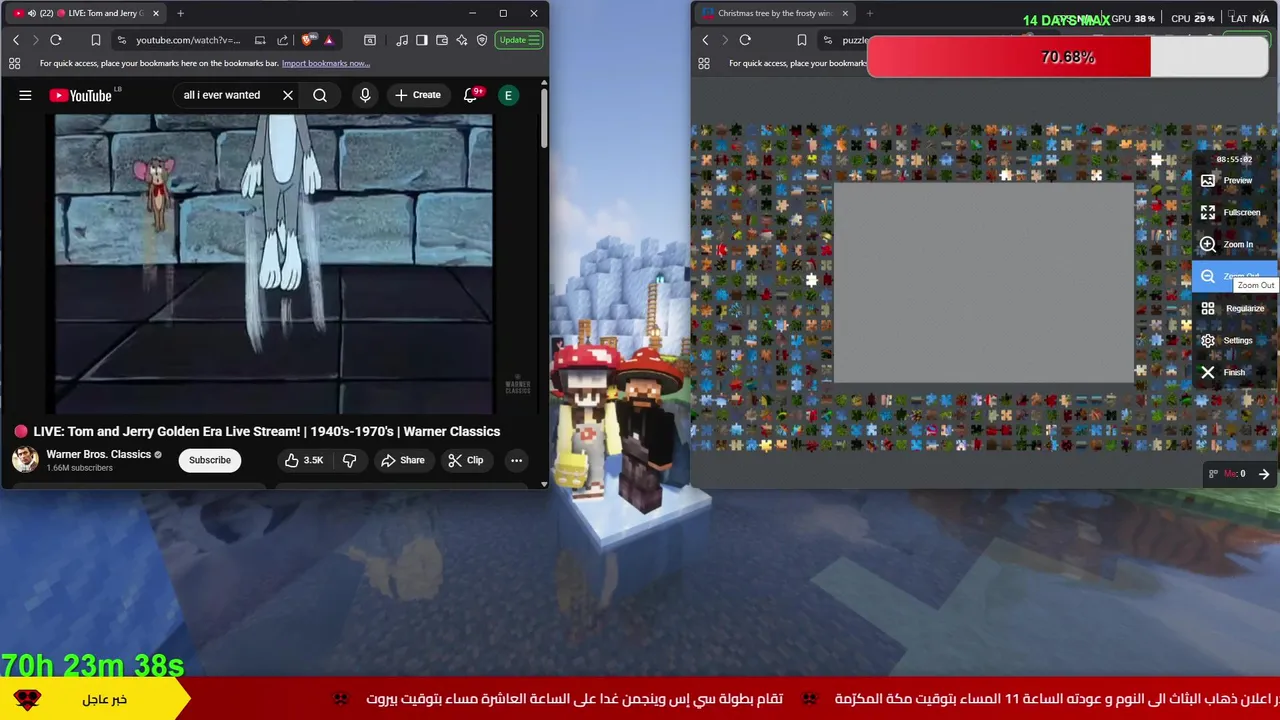Reload the YouTube page
The height and width of the screenshot is (720, 1280).
pos(56,40)
